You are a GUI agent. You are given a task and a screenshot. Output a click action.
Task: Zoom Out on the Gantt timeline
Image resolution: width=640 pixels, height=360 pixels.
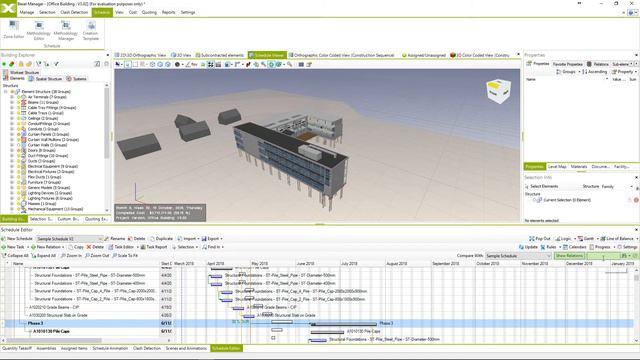(x=97, y=256)
